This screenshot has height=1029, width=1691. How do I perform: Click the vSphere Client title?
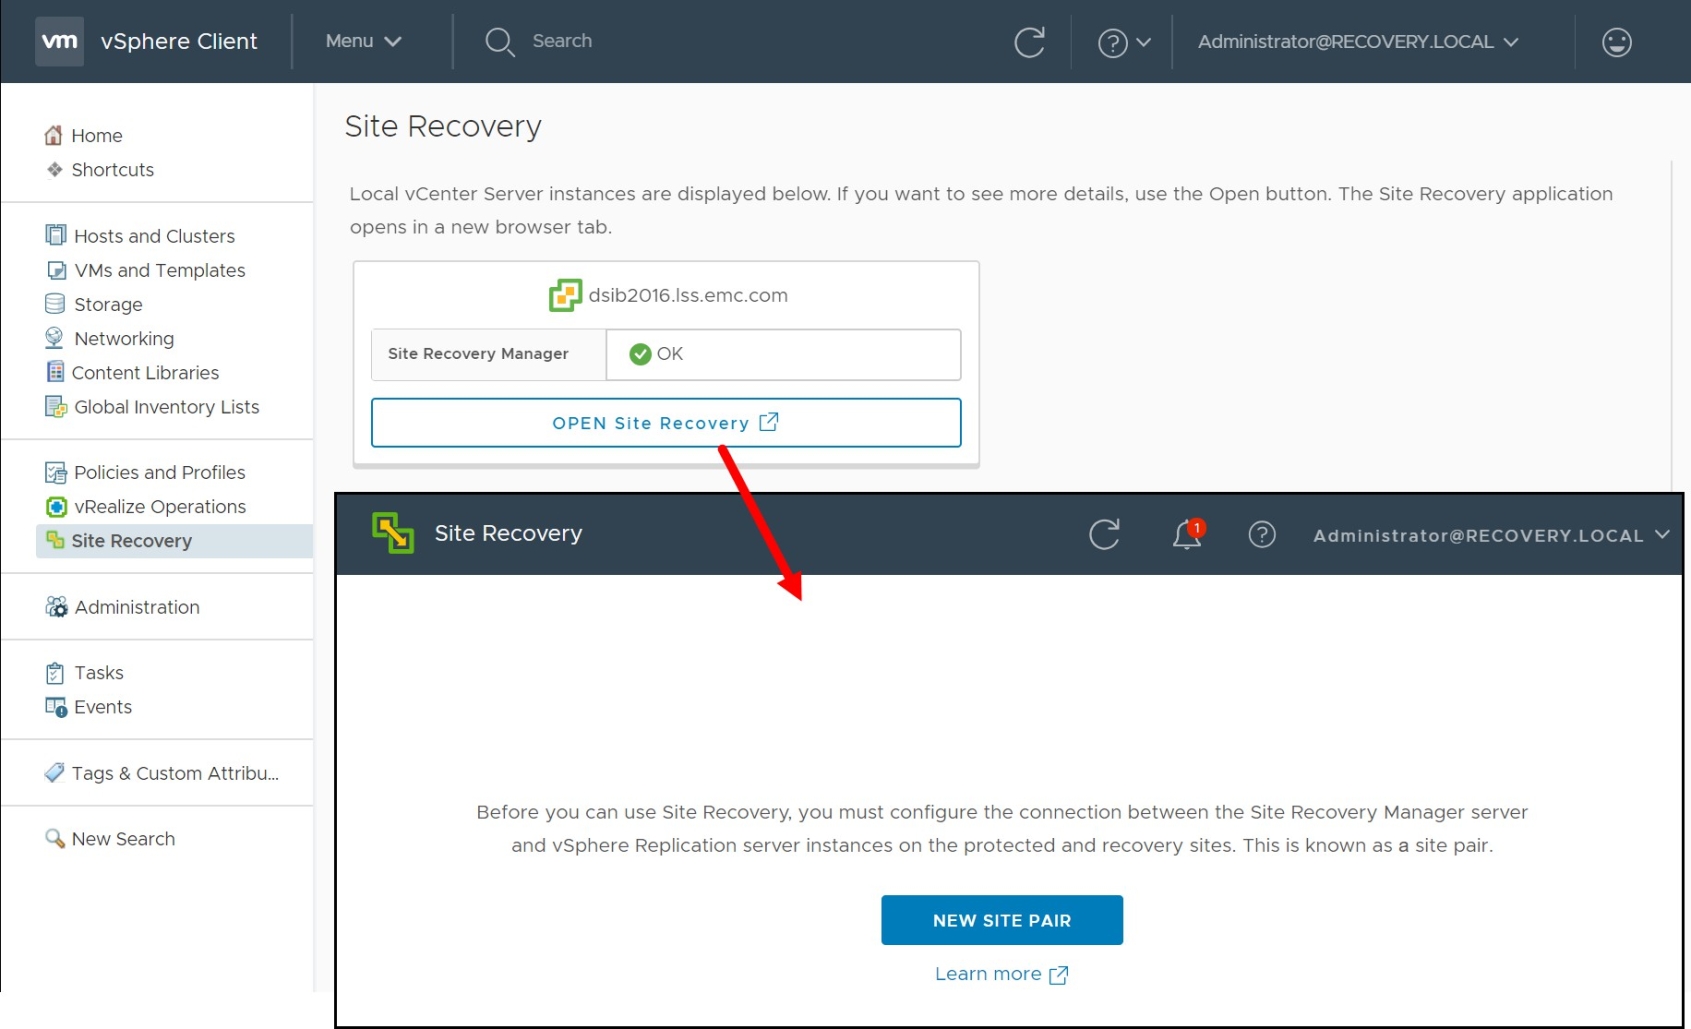[x=179, y=41]
